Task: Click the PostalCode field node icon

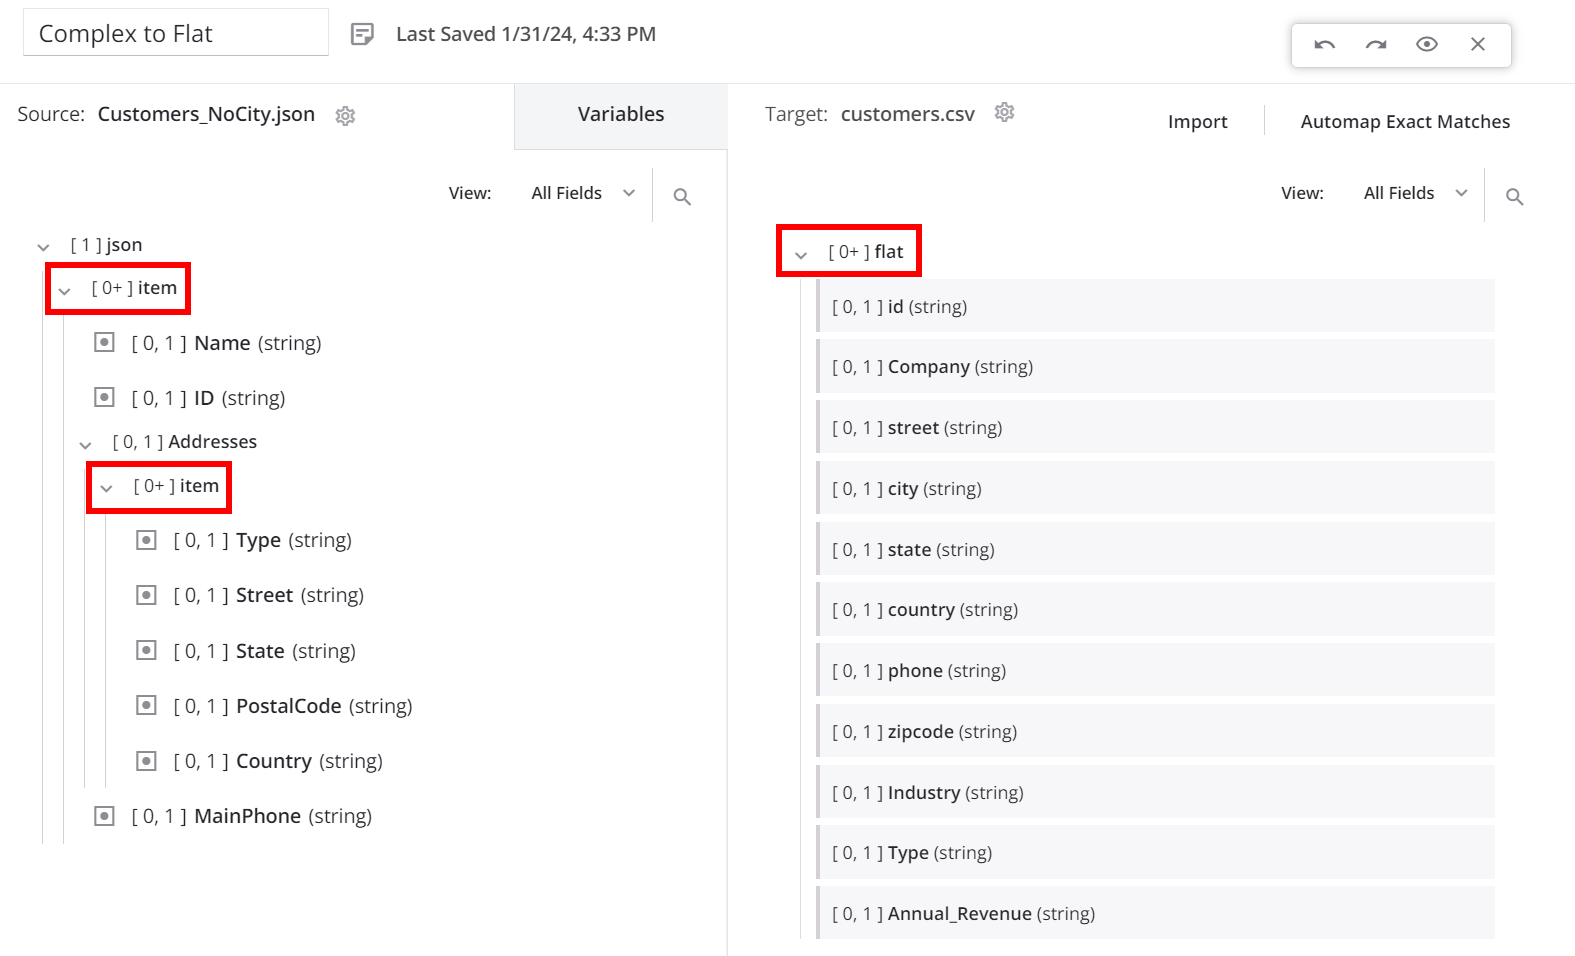Action: point(146,706)
